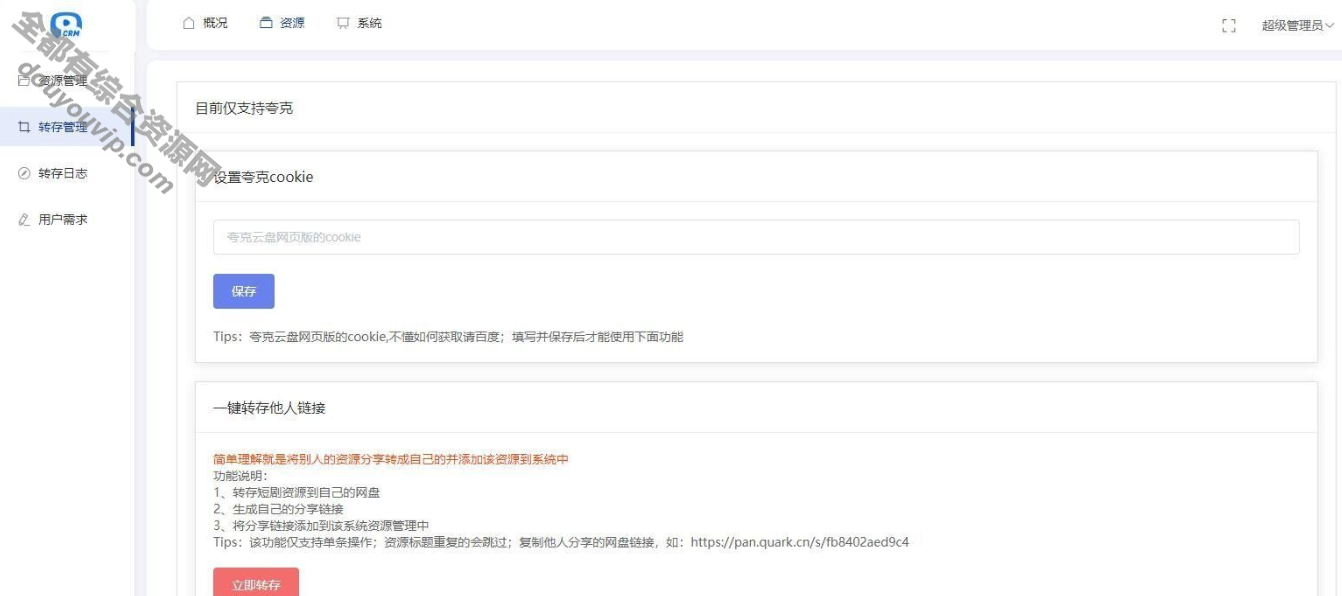Click the monitor icon beside 系统

[x=343, y=23]
